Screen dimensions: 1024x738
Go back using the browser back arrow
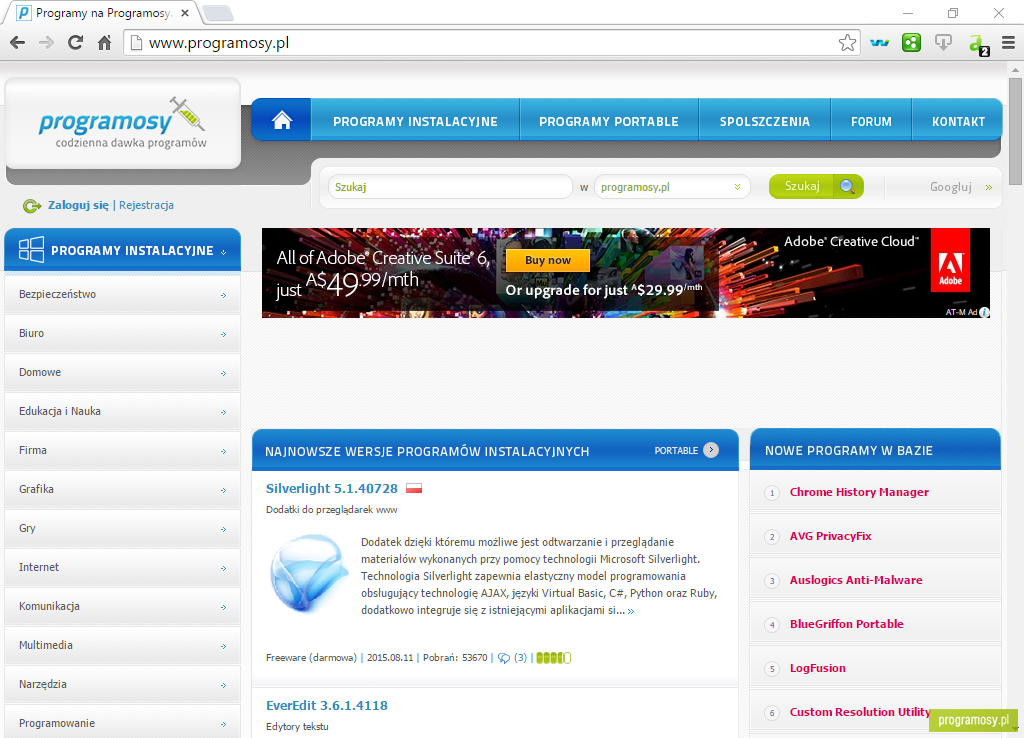pos(18,43)
